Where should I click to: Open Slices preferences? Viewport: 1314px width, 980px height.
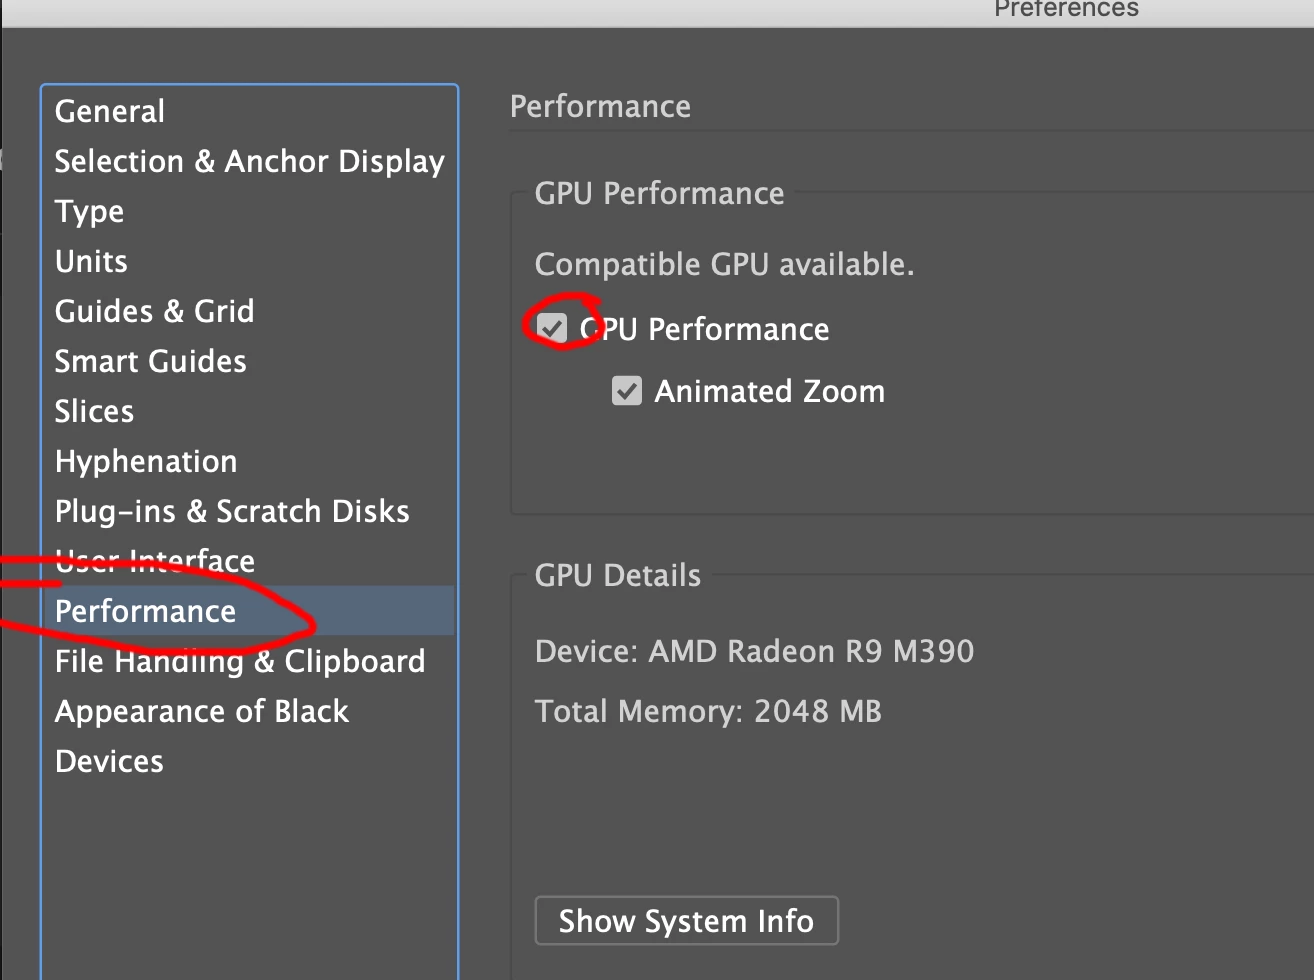point(95,411)
